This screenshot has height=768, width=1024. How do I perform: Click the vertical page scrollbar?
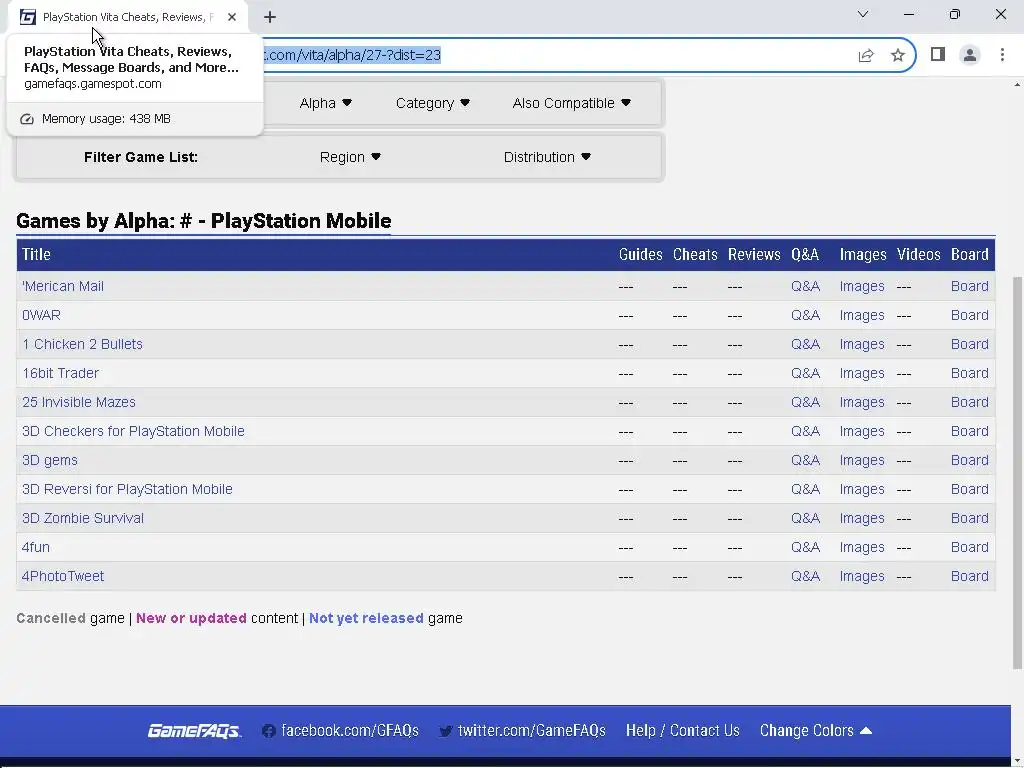point(1017,473)
